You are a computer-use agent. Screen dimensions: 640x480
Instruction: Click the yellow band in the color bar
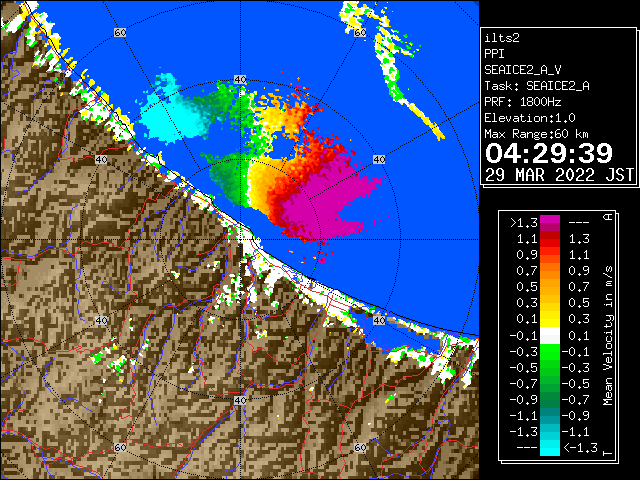[x=550, y=318]
